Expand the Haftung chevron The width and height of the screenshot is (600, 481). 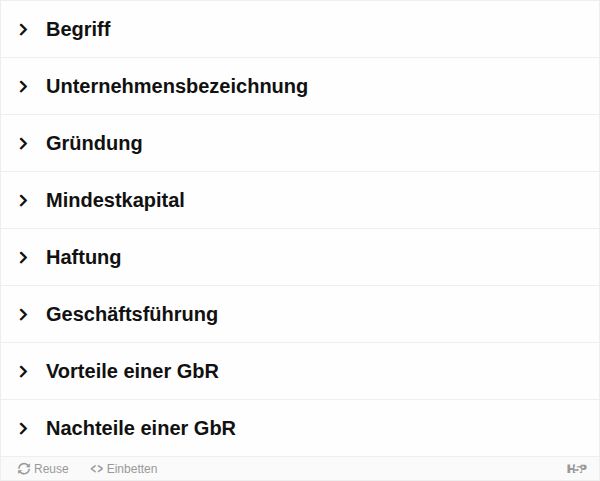(23, 258)
